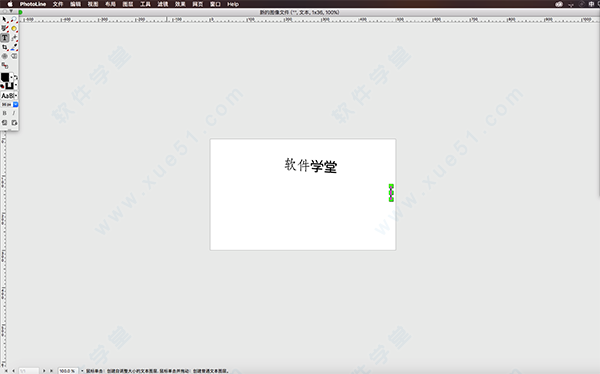
Task: Click the green window zoom button
Action: [20, 12]
